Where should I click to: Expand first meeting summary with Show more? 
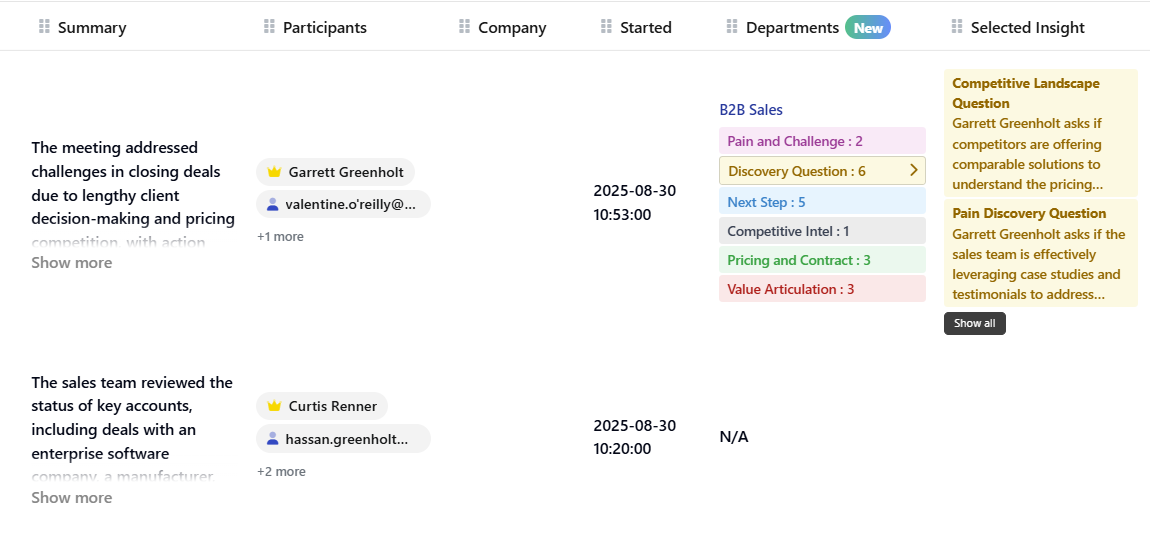click(72, 262)
